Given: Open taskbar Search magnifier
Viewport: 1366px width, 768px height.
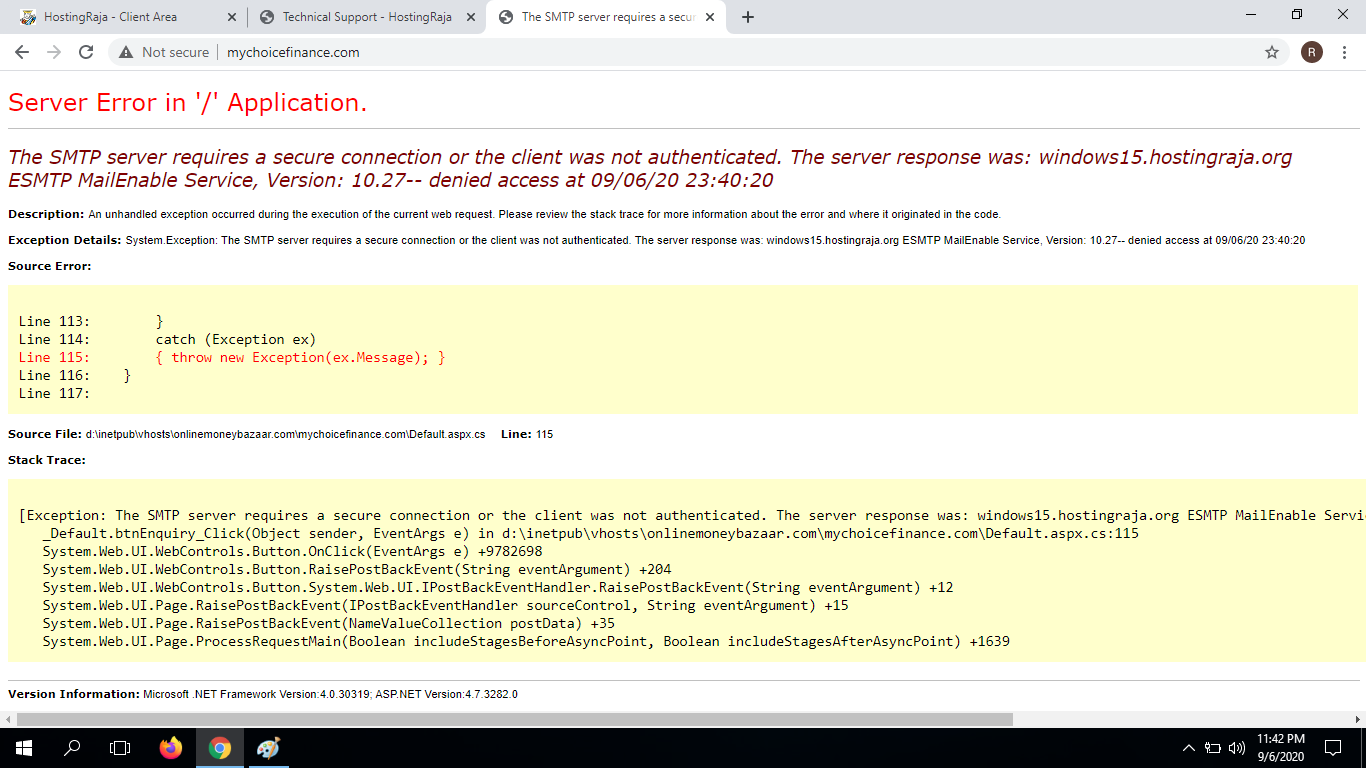Looking at the screenshot, I should click(x=72, y=748).
